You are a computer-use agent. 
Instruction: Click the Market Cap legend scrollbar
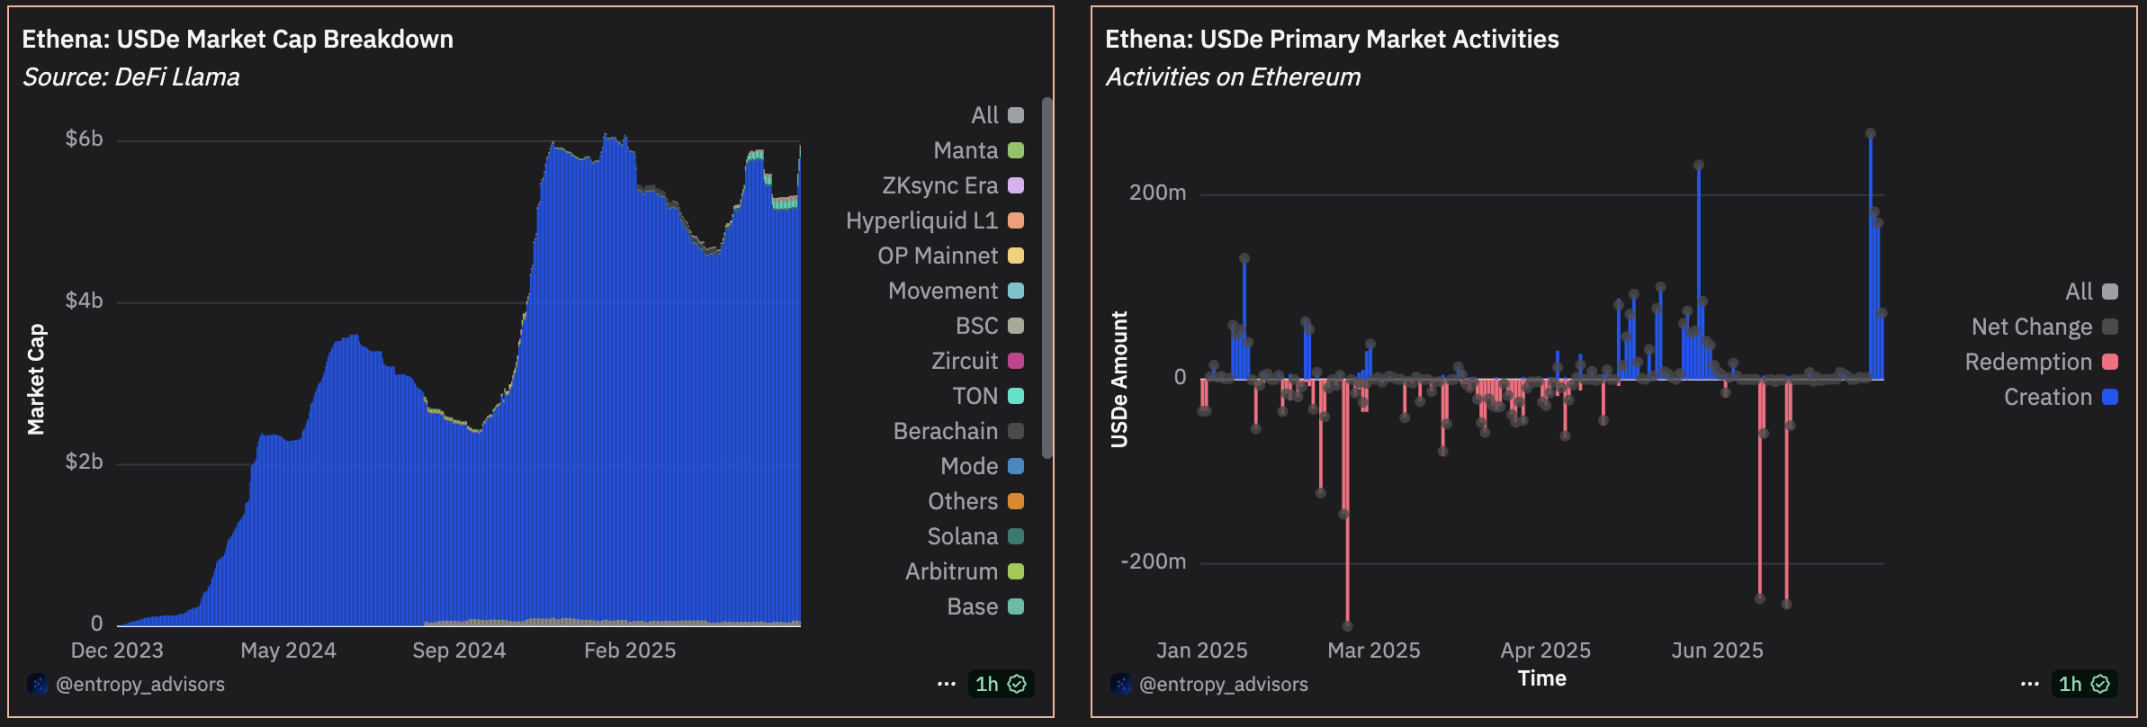(x=1047, y=278)
